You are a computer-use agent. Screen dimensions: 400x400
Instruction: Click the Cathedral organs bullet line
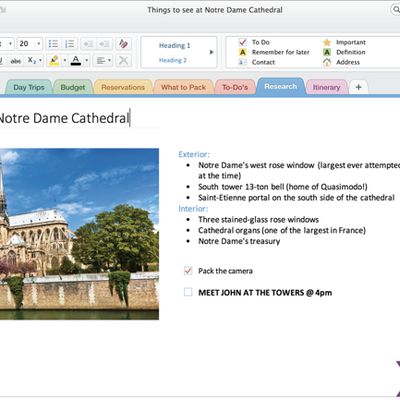(x=282, y=230)
